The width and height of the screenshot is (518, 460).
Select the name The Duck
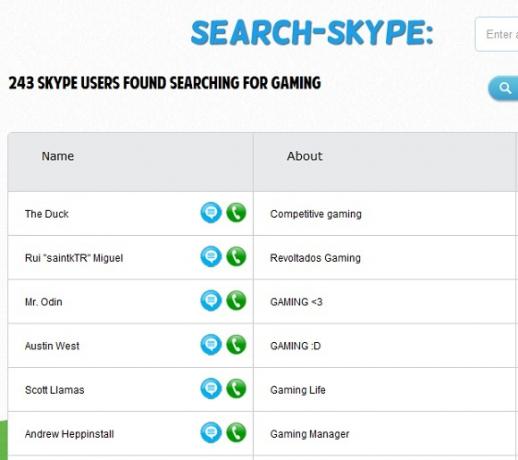pos(47,214)
